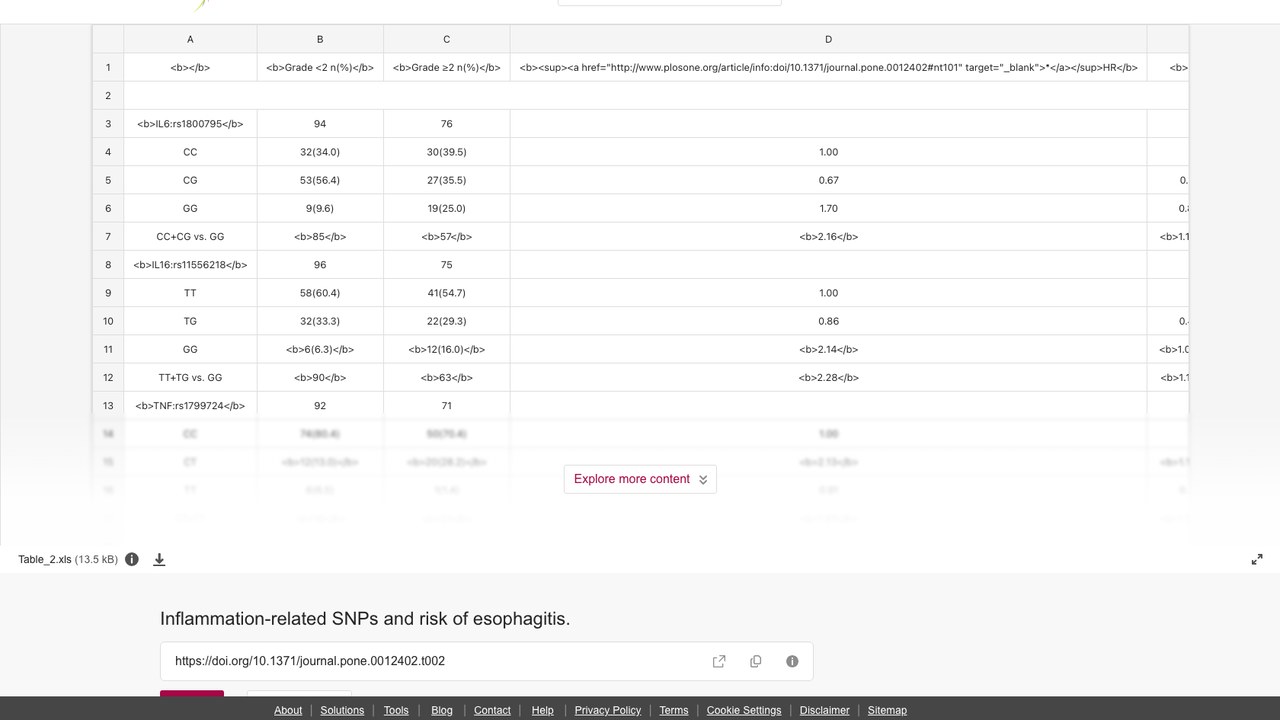1280x720 pixels.
Task: Click cell with value 53(56.4)
Action: pyautogui.click(x=320, y=181)
